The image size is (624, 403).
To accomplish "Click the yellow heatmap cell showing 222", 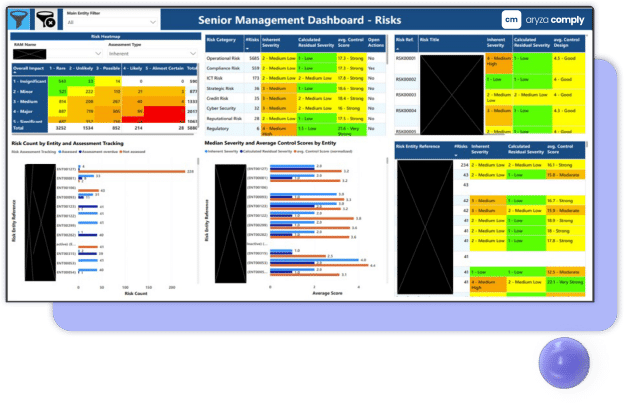I will (81, 92).
